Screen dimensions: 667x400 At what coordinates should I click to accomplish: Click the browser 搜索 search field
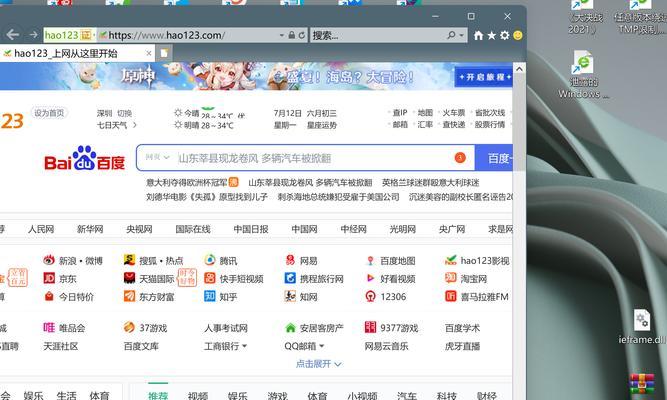[x=376, y=35]
